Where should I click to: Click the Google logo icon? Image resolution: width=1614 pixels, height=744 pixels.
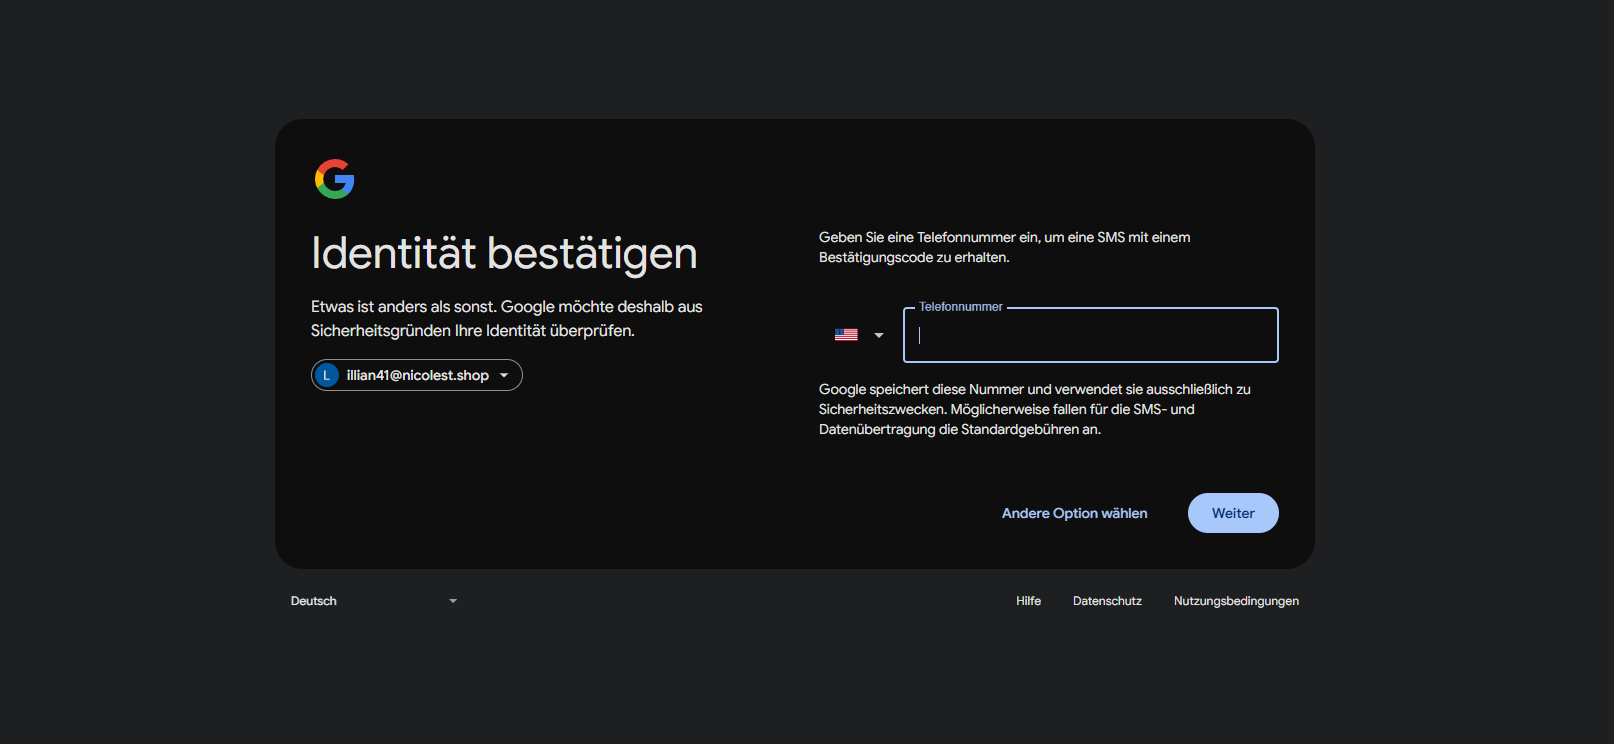pos(335,179)
